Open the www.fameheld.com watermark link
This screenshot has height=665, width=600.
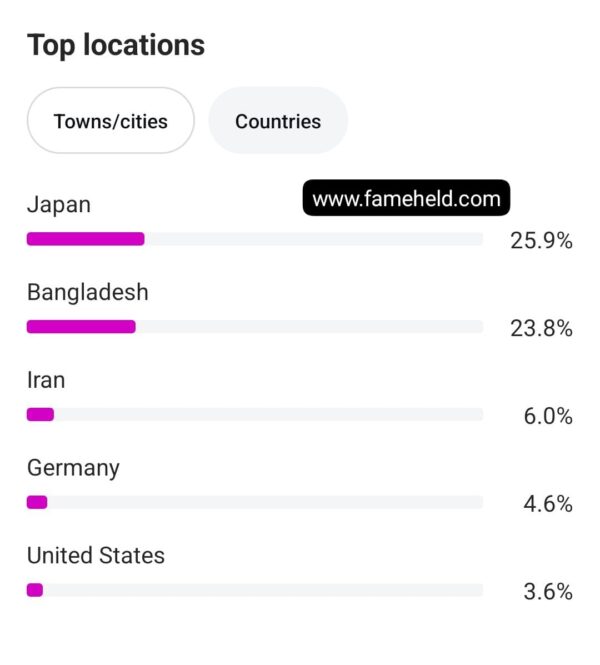(x=406, y=198)
